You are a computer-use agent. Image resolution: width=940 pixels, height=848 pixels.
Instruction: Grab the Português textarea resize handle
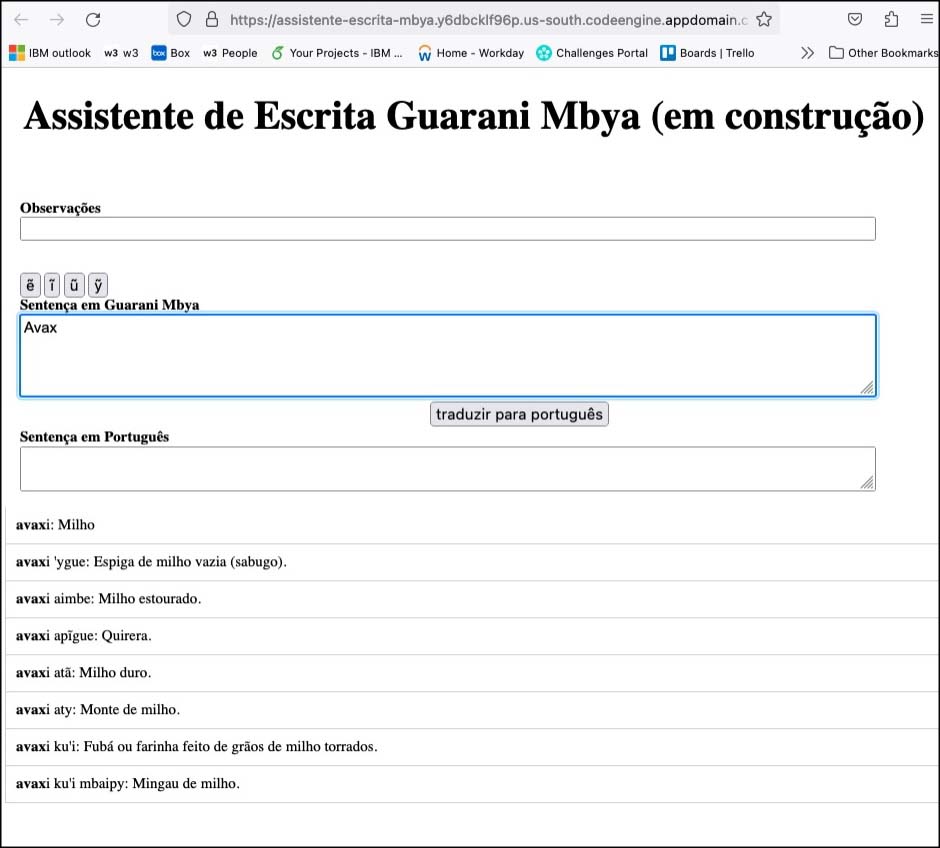click(x=867, y=482)
